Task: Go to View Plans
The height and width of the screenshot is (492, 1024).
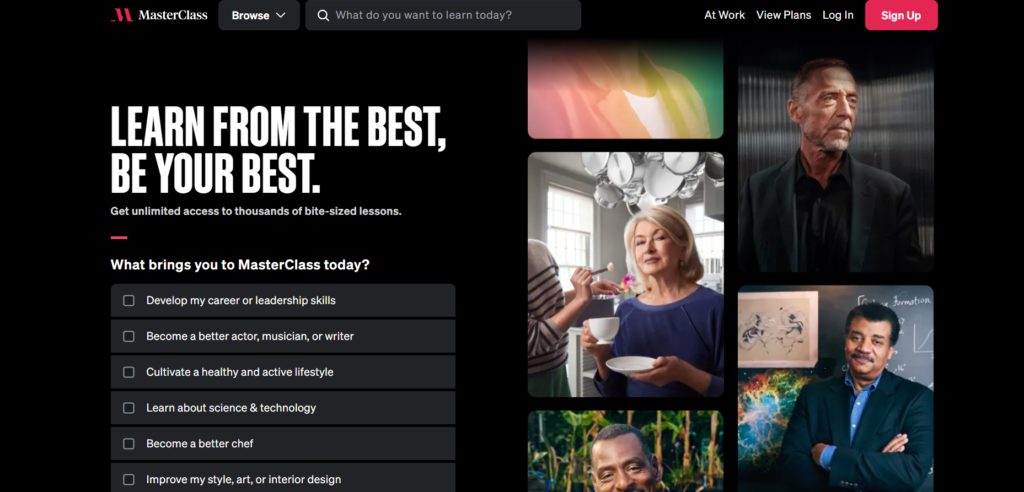Action: (x=784, y=15)
